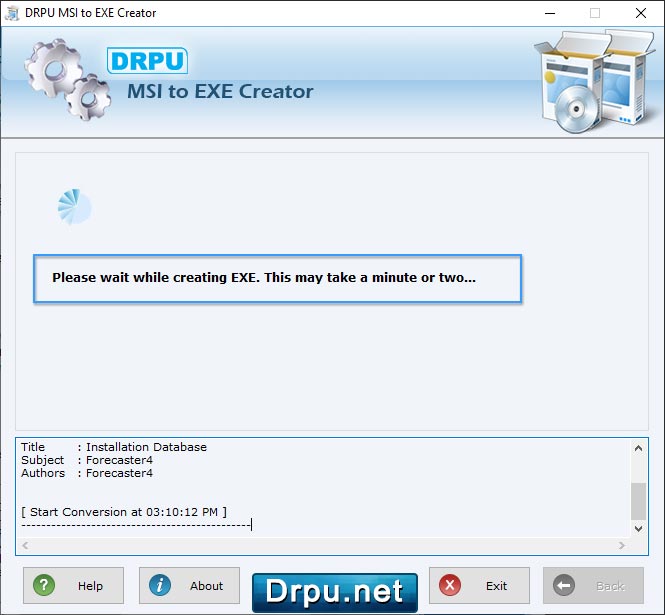The height and width of the screenshot is (615, 665).
Task: Click the blue info About icon
Action: coord(160,585)
